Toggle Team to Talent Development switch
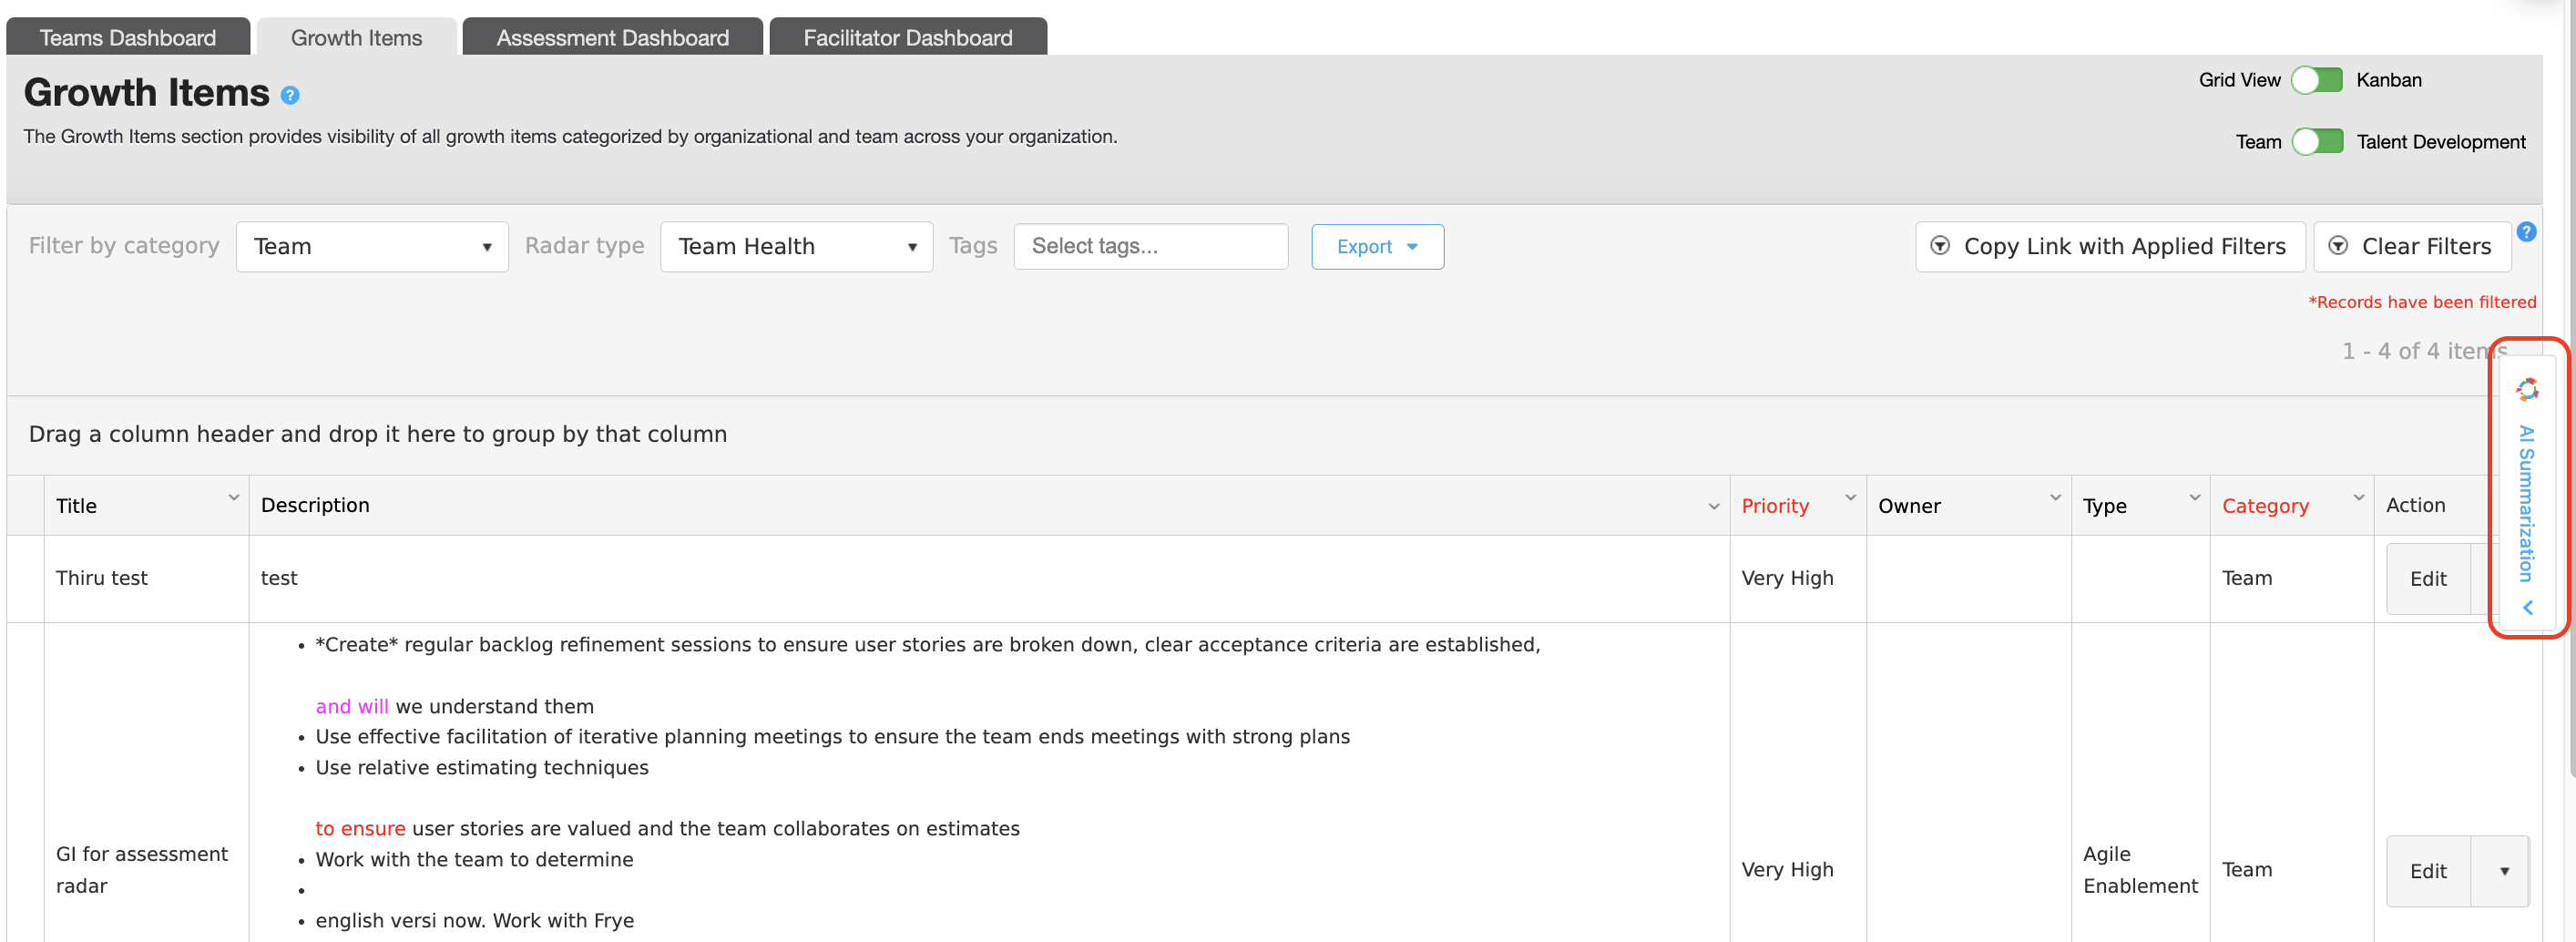The width and height of the screenshot is (2576, 942). pyautogui.click(x=2317, y=142)
